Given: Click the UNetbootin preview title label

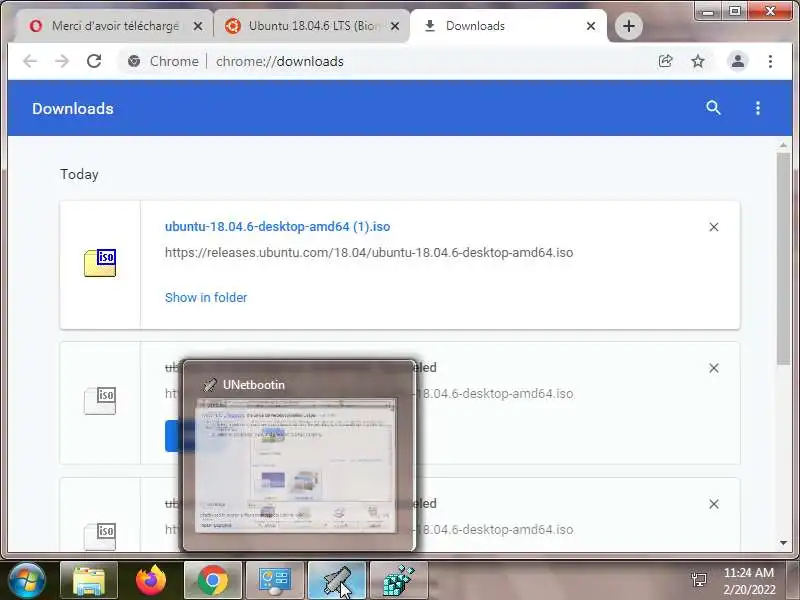Looking at the screenshot, I should [254, 385].
